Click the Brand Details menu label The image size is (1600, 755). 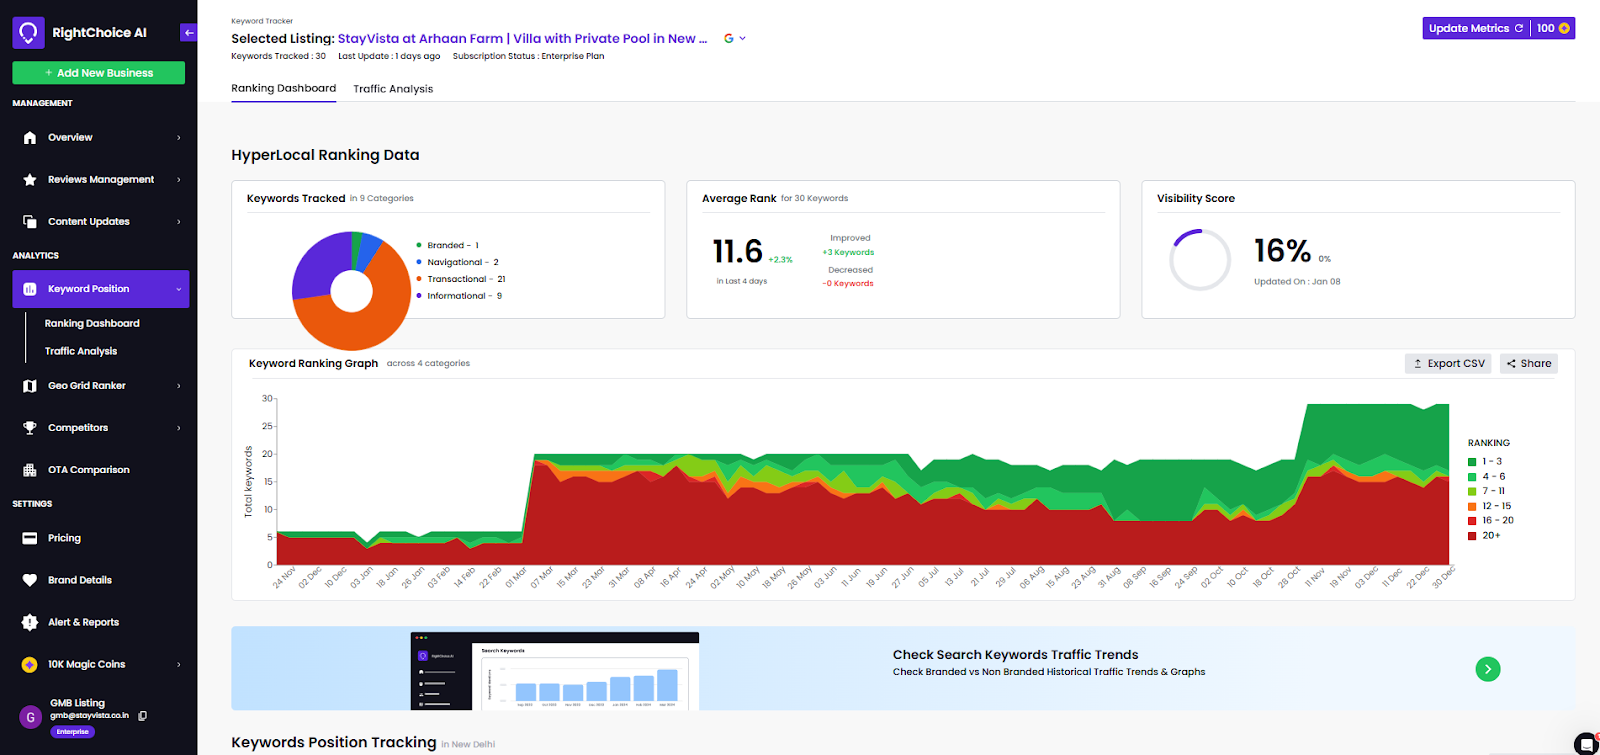point(80,580)
